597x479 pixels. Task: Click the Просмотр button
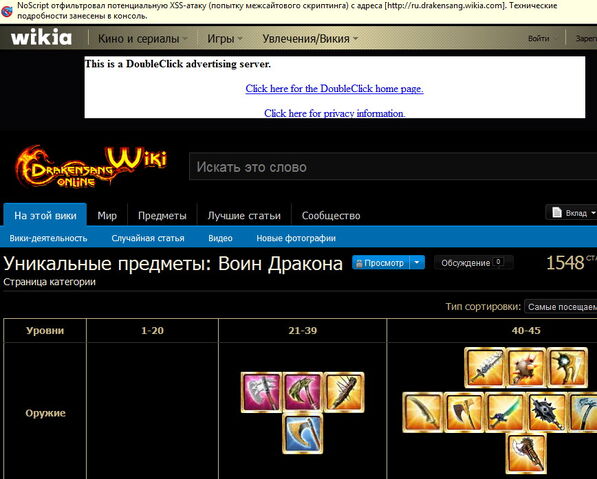coord(381,263)
